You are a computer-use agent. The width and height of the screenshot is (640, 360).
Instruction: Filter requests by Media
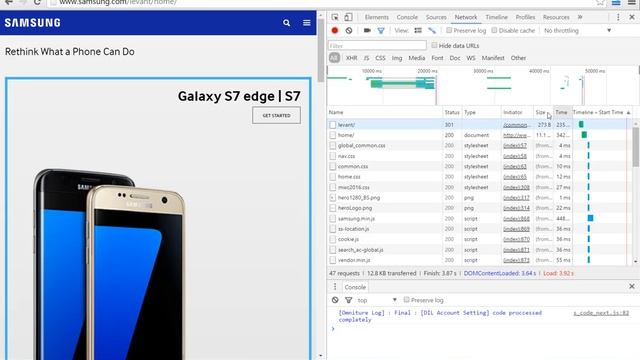click(x=416, y=58)
